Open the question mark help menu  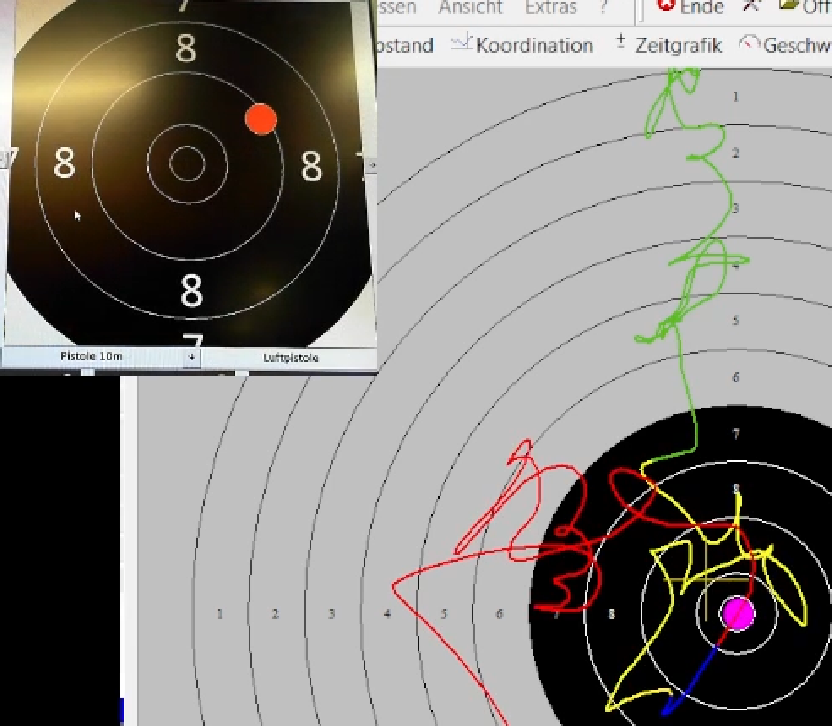(x=603, y=8)
